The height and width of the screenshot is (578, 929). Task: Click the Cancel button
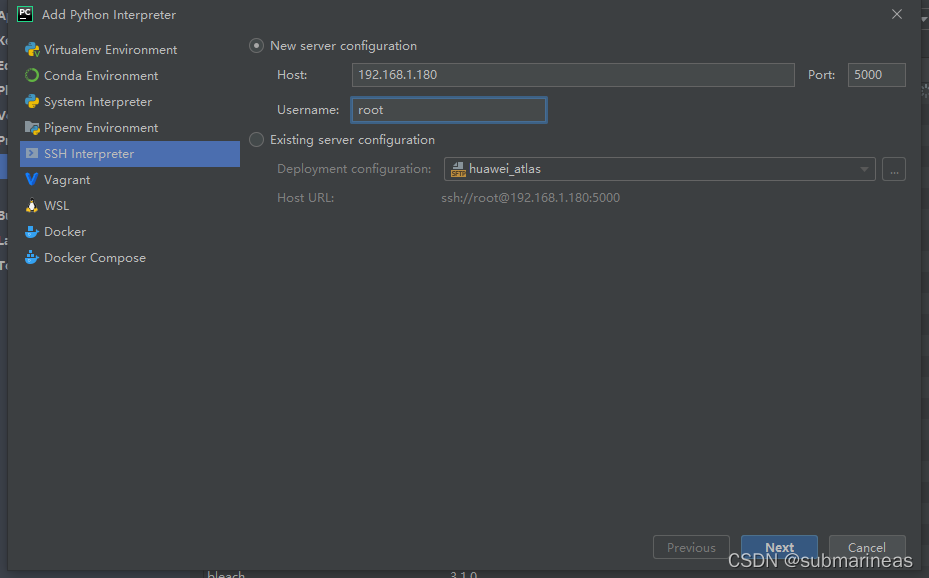coord(867,547)
